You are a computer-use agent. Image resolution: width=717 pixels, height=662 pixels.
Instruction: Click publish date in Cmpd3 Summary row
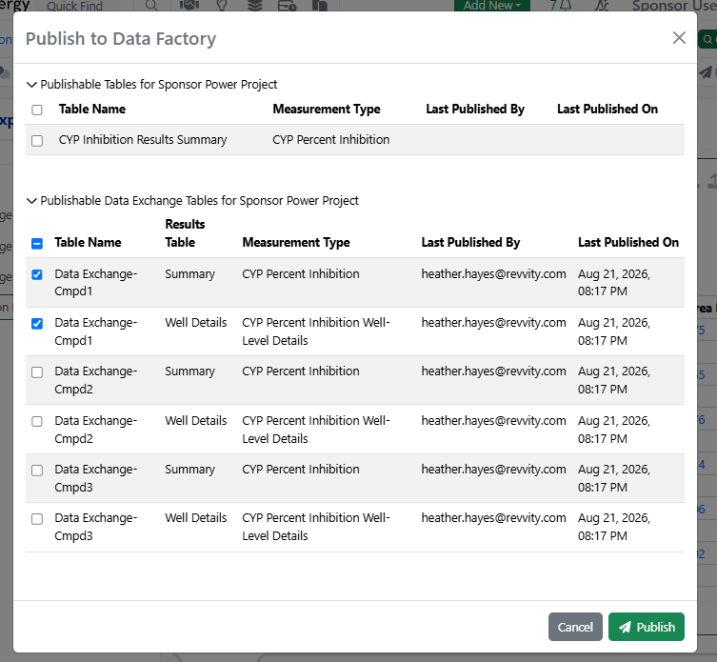click(614, 478)
